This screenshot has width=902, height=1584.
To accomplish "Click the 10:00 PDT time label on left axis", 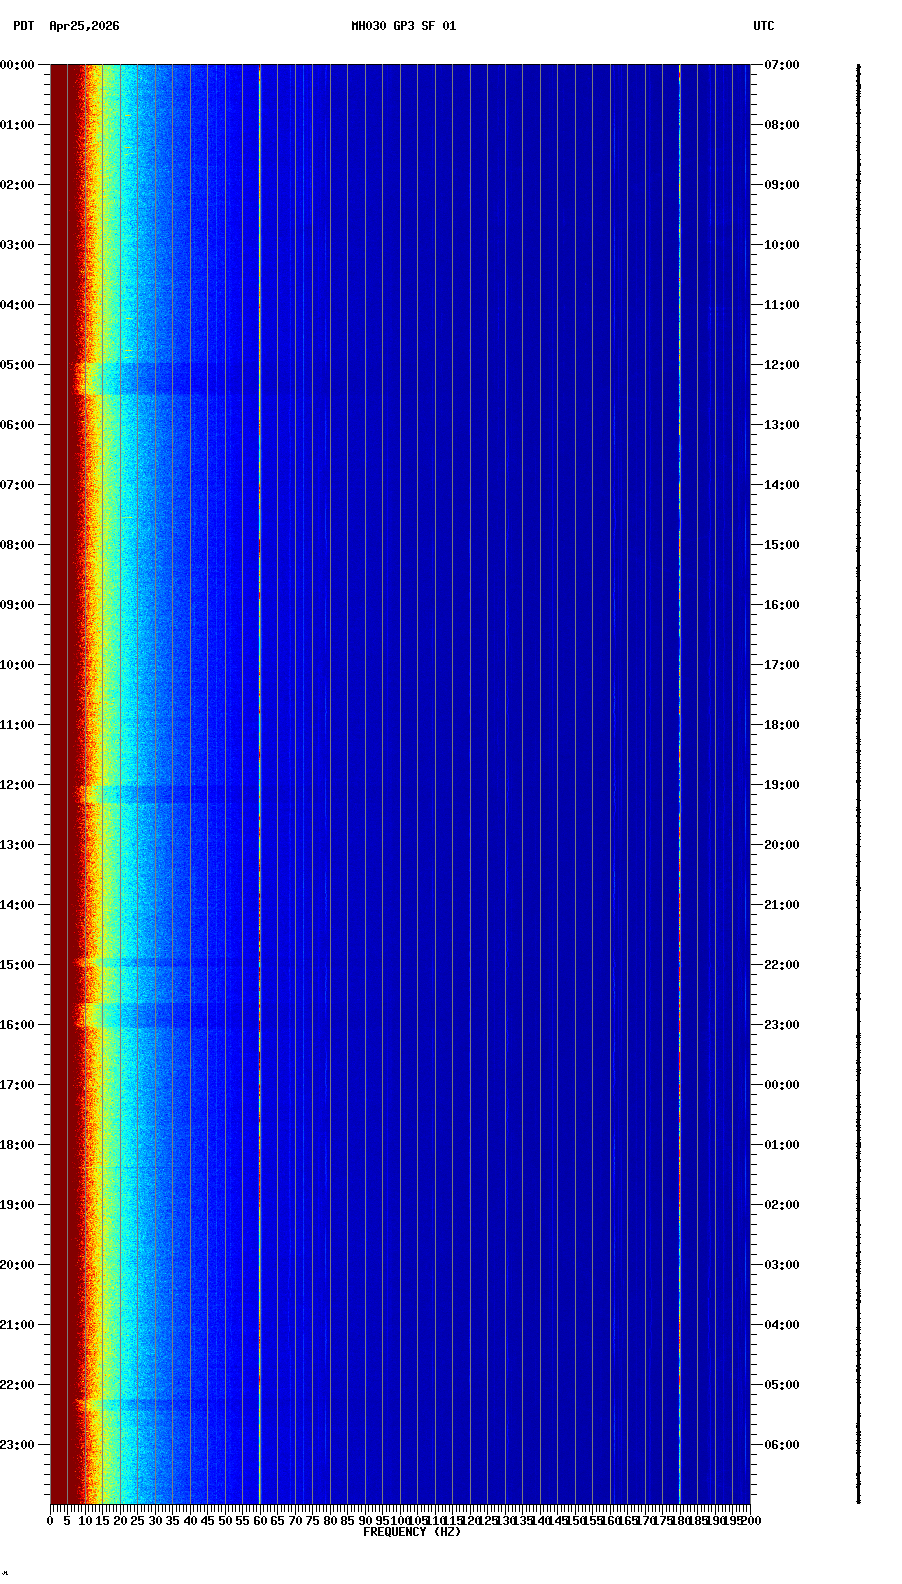I will (x=17, y=665).
